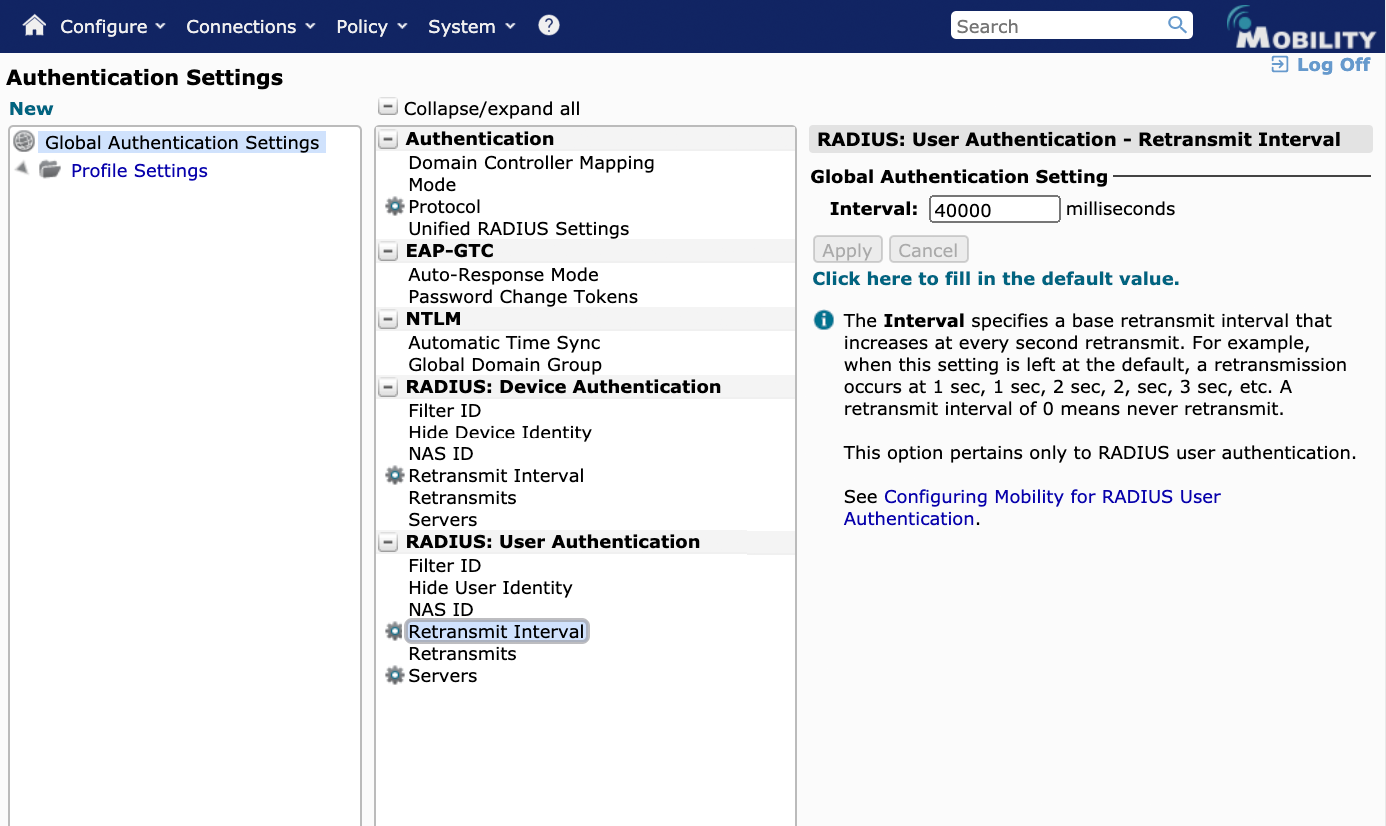
Task: Open the Policy menu
Action: [371, 27]
